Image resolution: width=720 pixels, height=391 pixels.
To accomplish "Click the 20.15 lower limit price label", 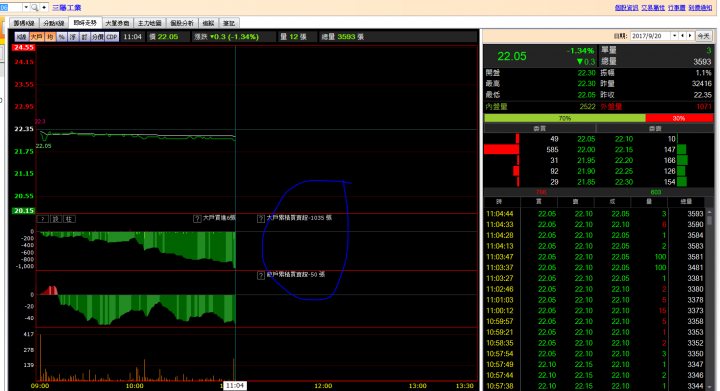I will coord(23,211).
